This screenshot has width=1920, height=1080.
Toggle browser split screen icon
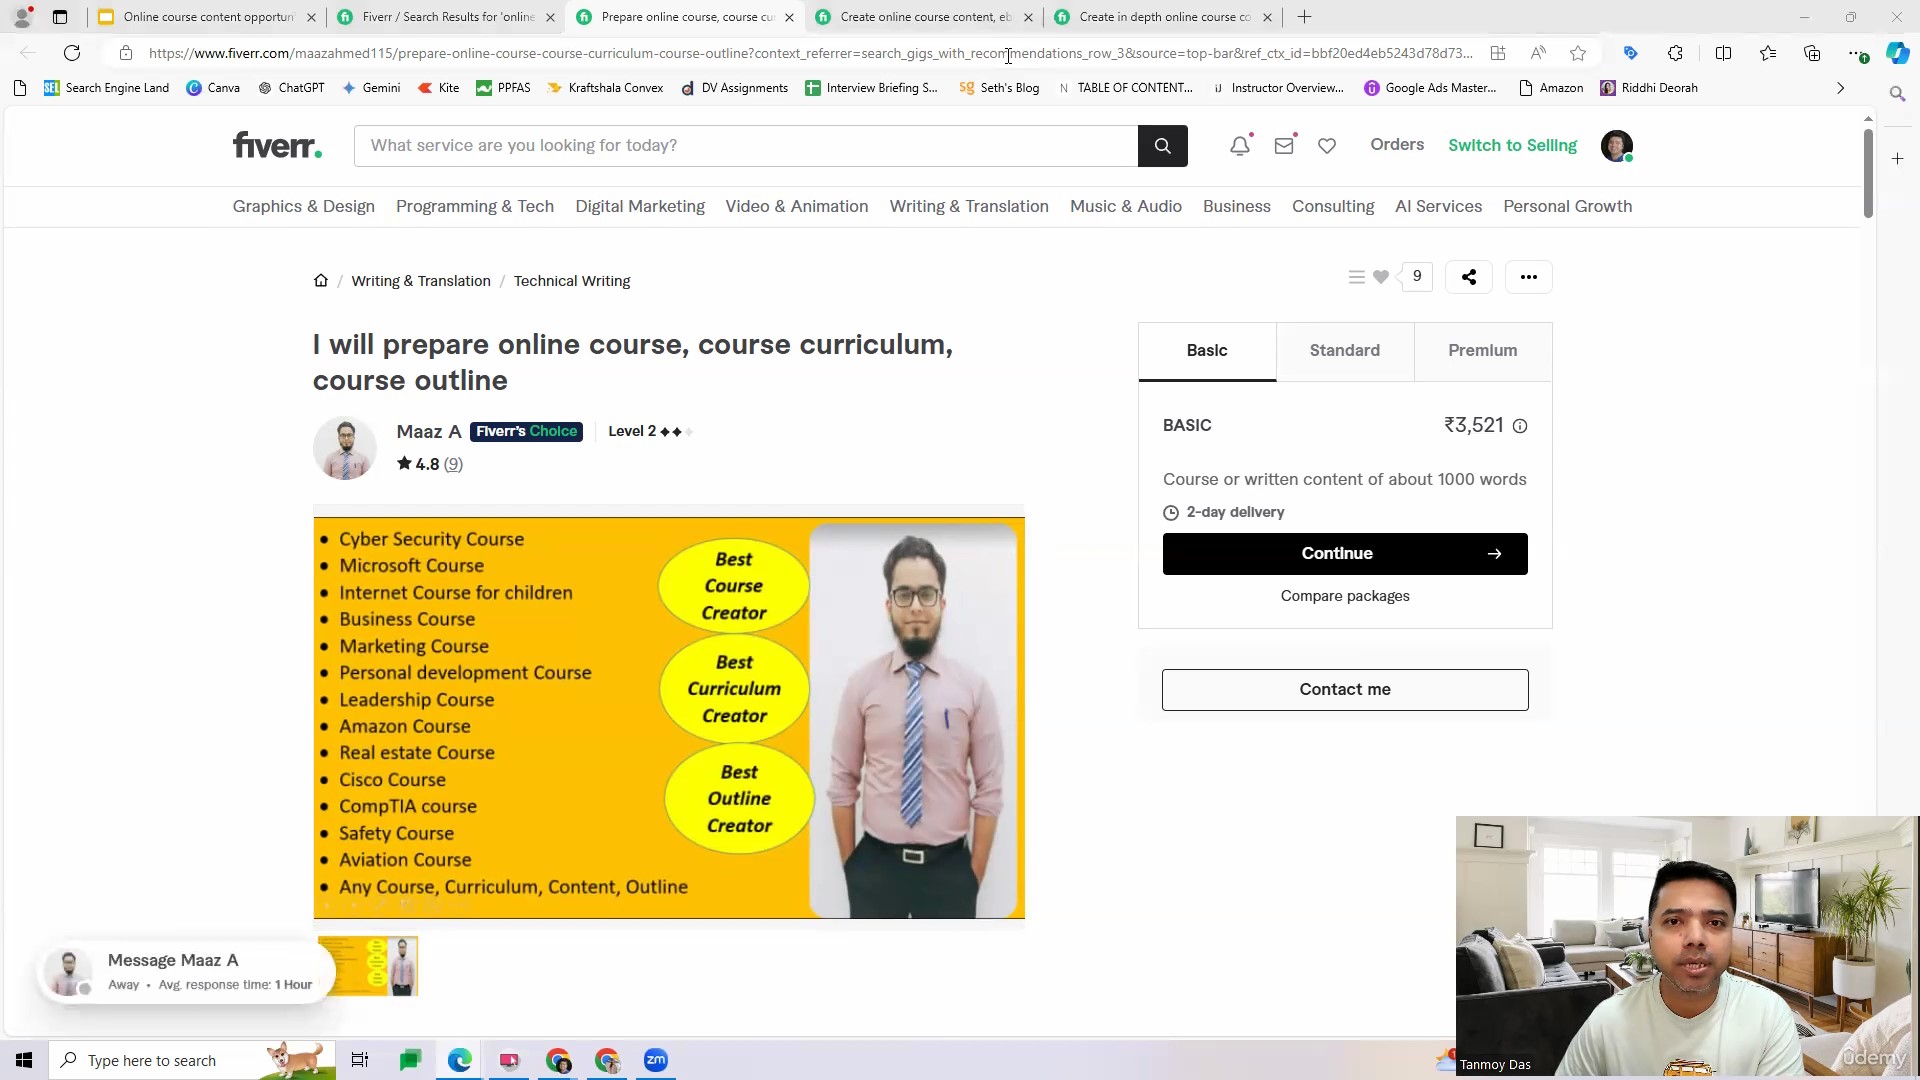(x=1723, y=53)
